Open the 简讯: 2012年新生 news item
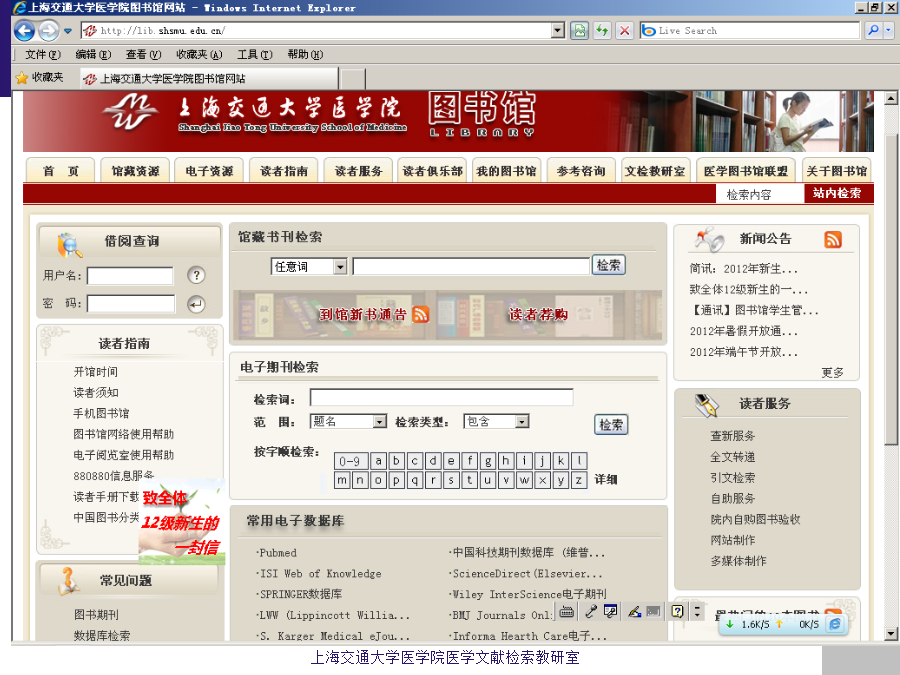The height and width of the screenshot is (675, 900). (x=743, y=269)
